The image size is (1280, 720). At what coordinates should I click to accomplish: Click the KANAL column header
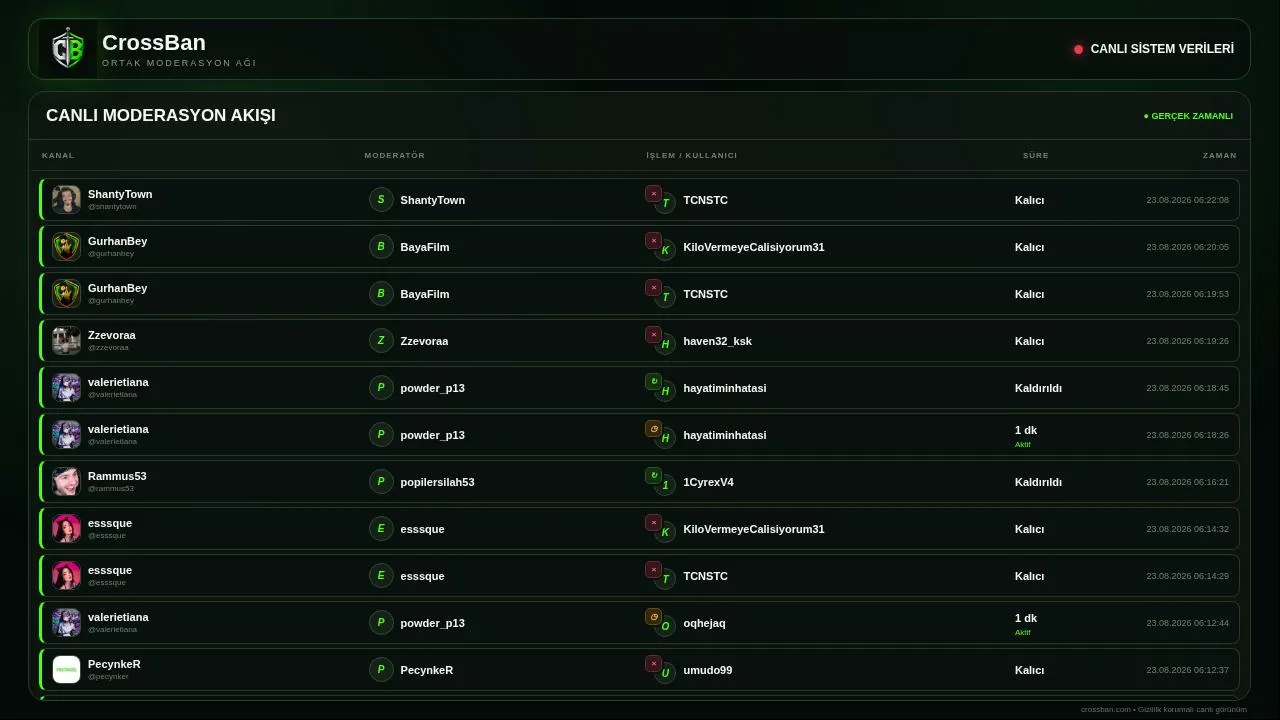[x=58, y=155]
